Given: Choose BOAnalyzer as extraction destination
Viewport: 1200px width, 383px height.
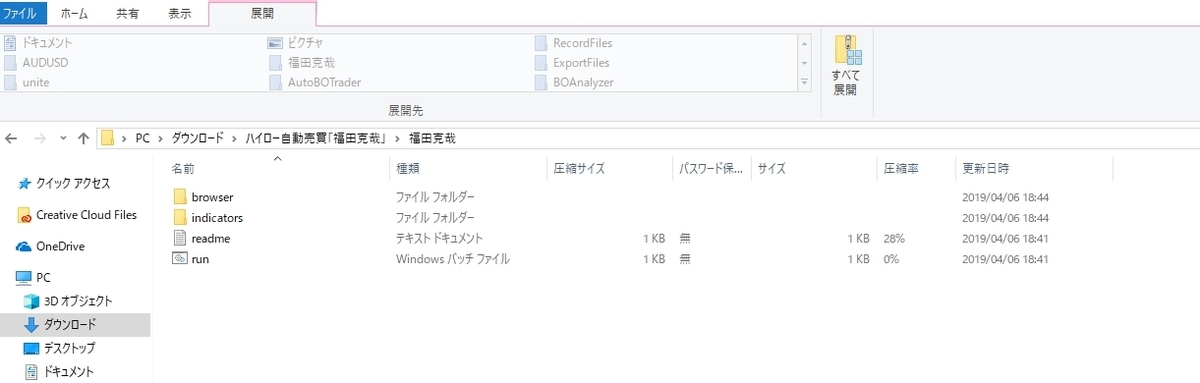Looking at the screenshot, I should pyautogui.click(x=574, y=82).
